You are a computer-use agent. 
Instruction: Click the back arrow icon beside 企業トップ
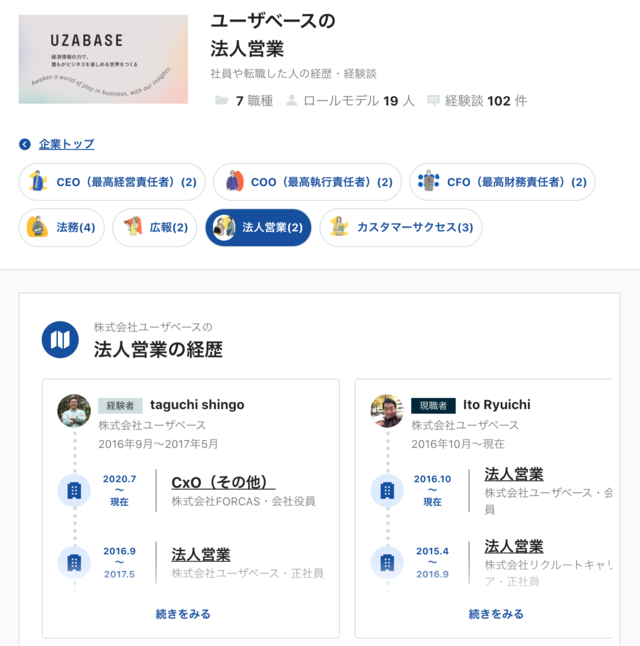click(x=25, y=144)
